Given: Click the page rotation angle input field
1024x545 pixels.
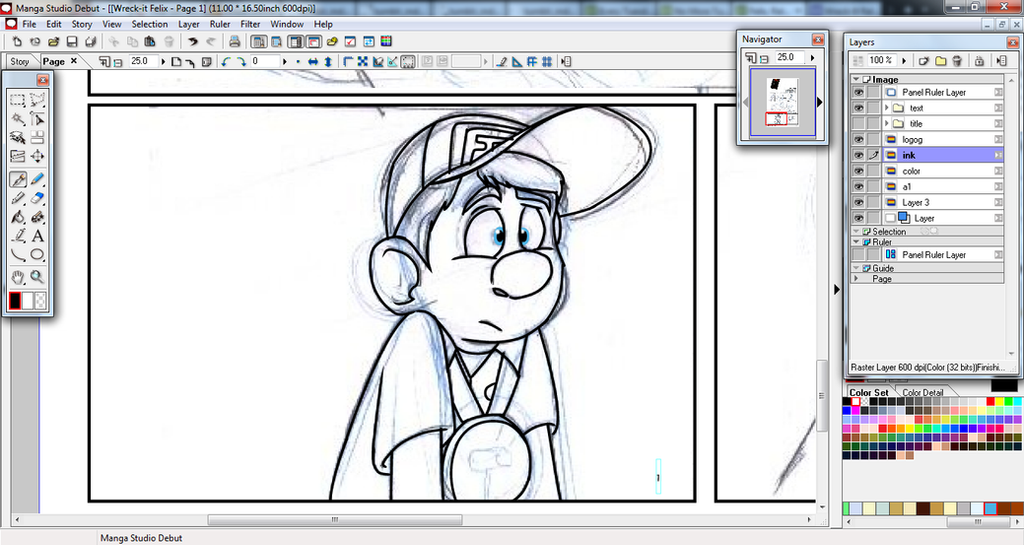Looking at the screenshot, I should click(264, 61).
